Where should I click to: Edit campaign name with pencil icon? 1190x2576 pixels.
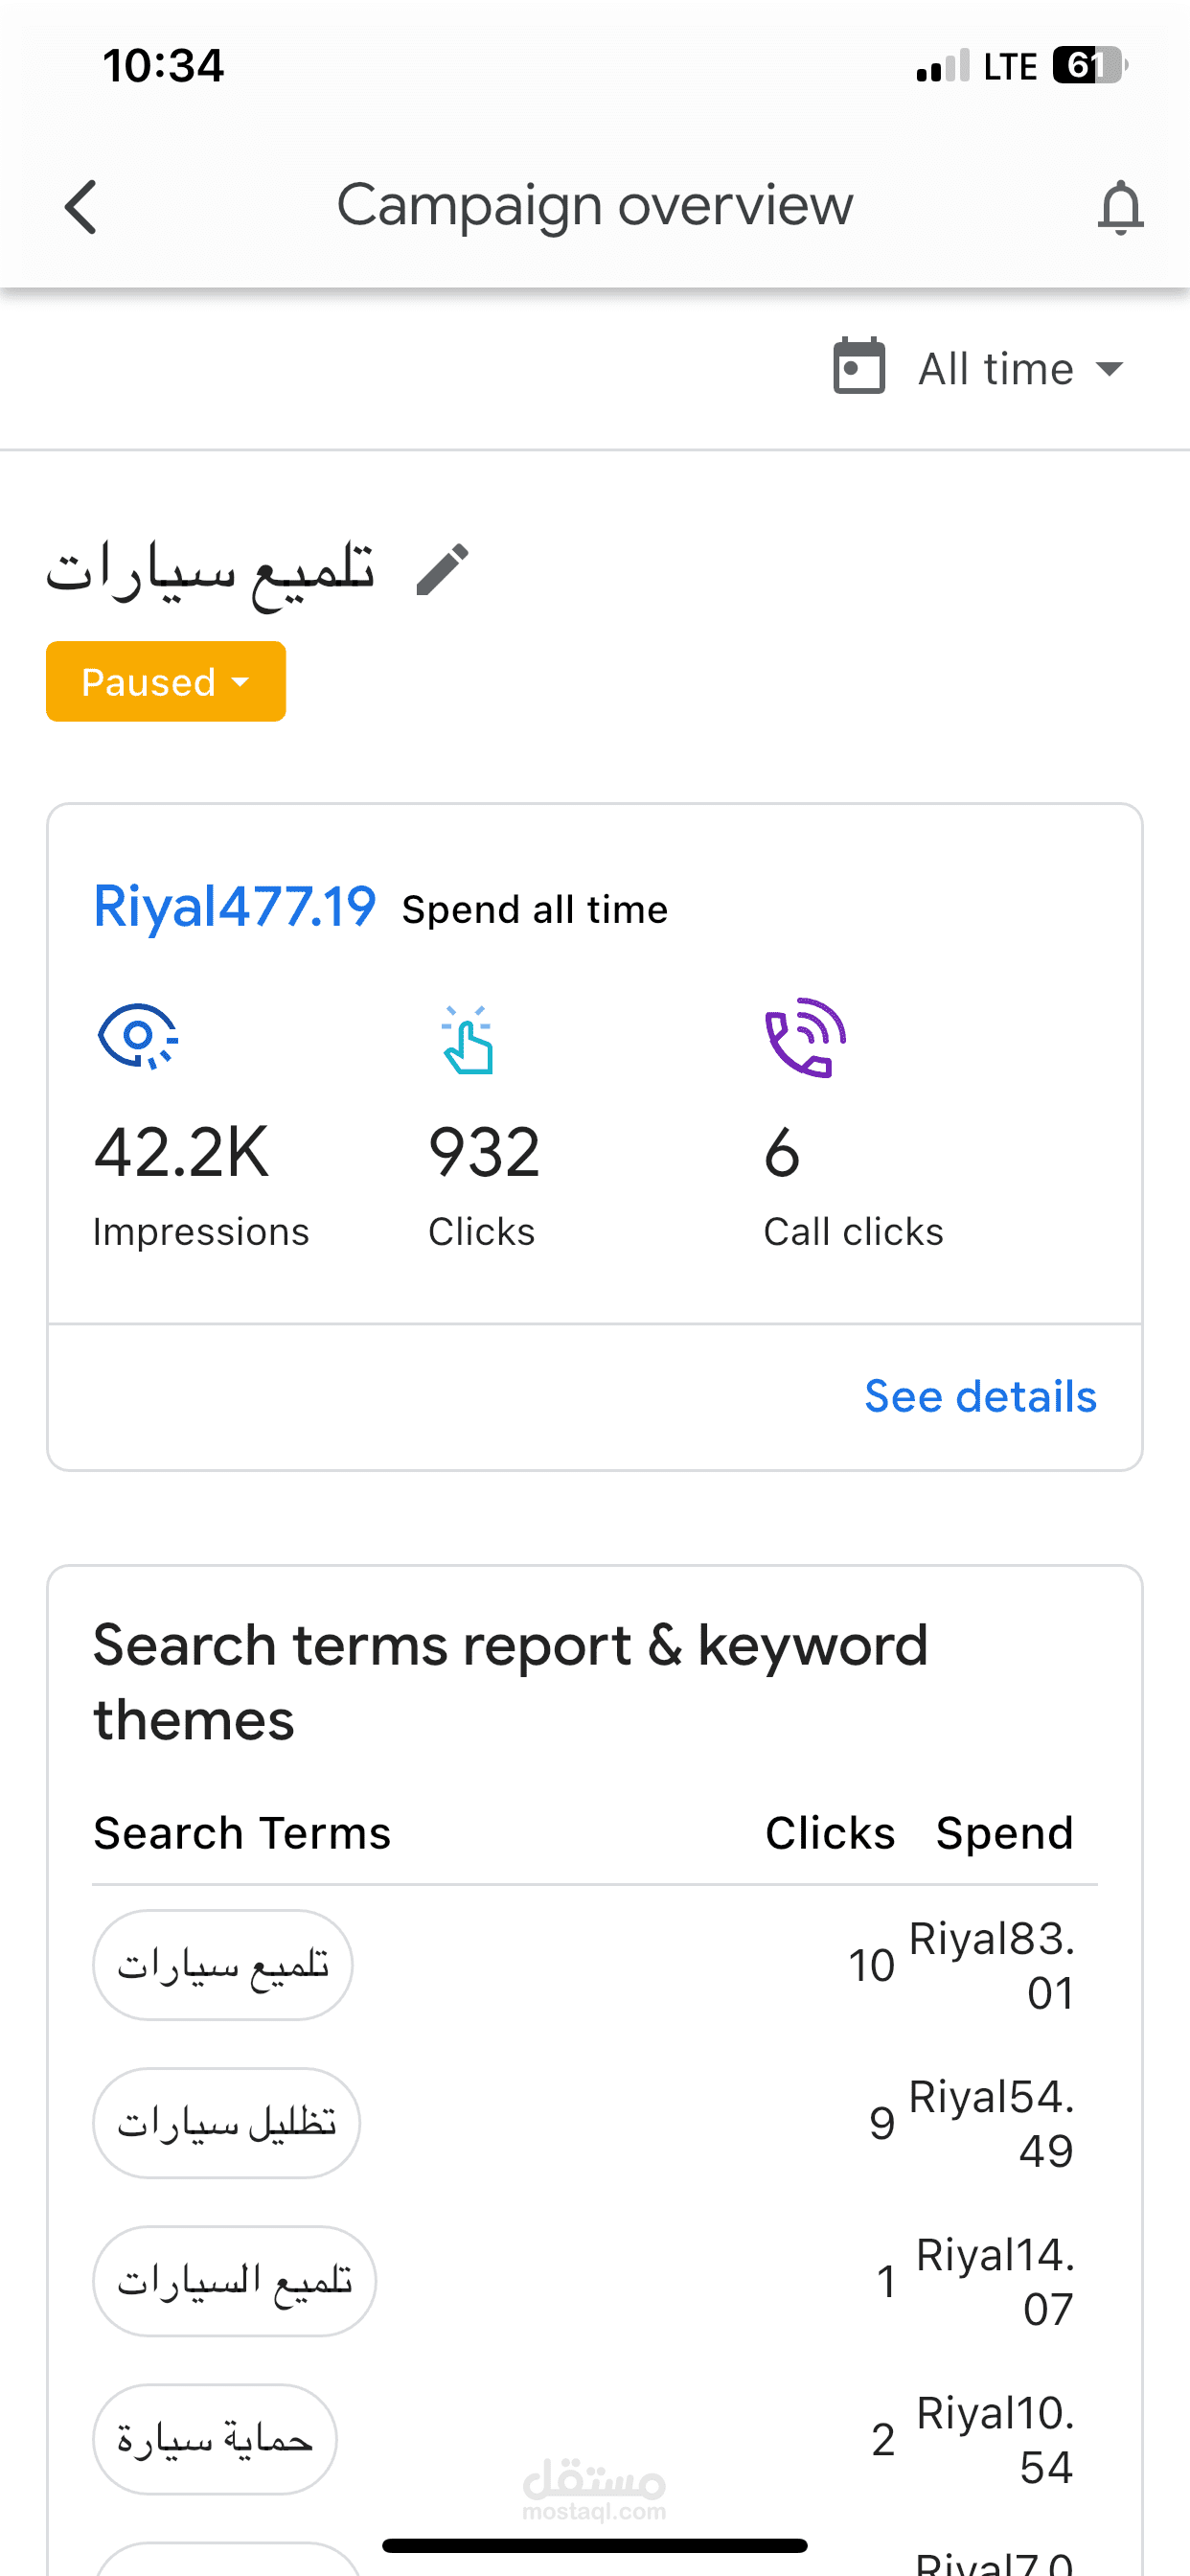(x=442, y=569)
